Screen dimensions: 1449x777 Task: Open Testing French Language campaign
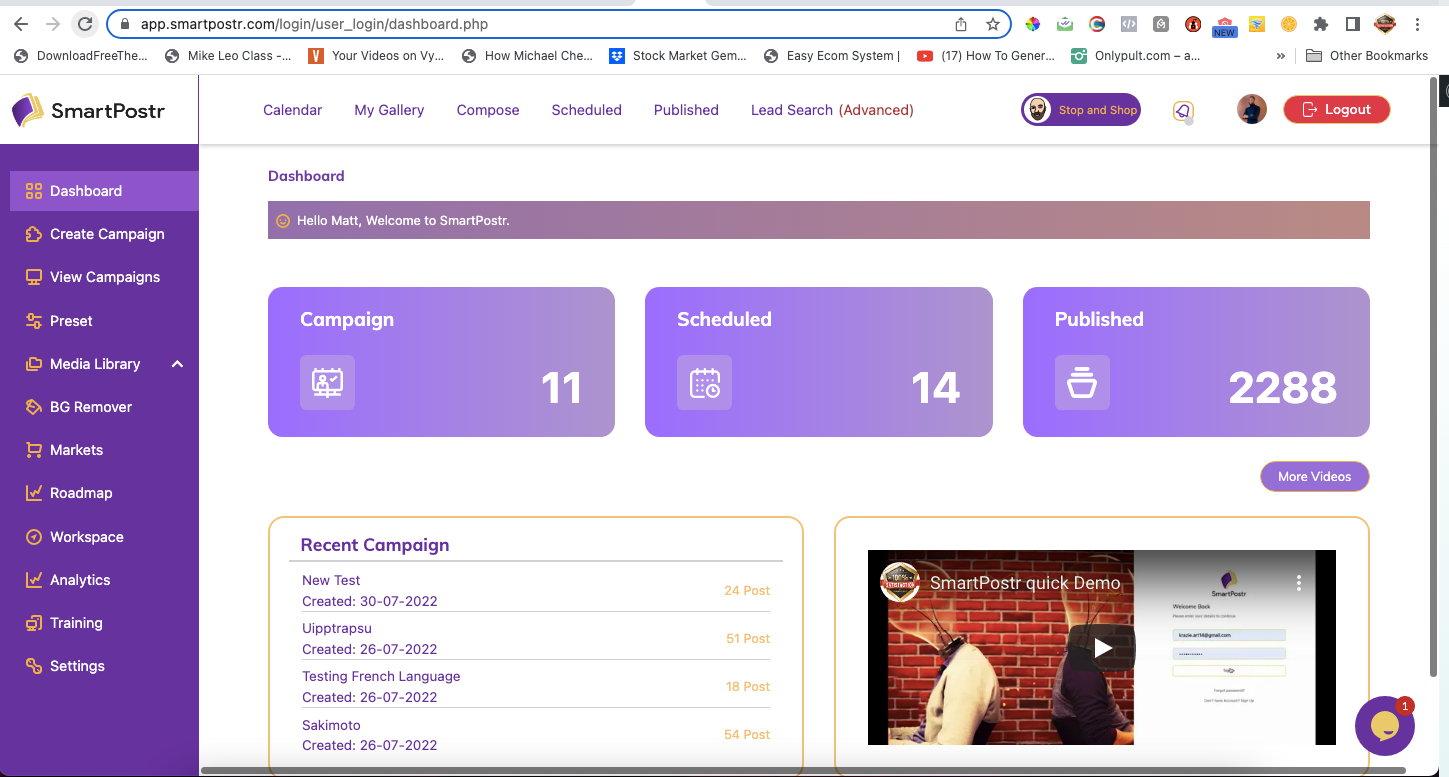point(381,676)
